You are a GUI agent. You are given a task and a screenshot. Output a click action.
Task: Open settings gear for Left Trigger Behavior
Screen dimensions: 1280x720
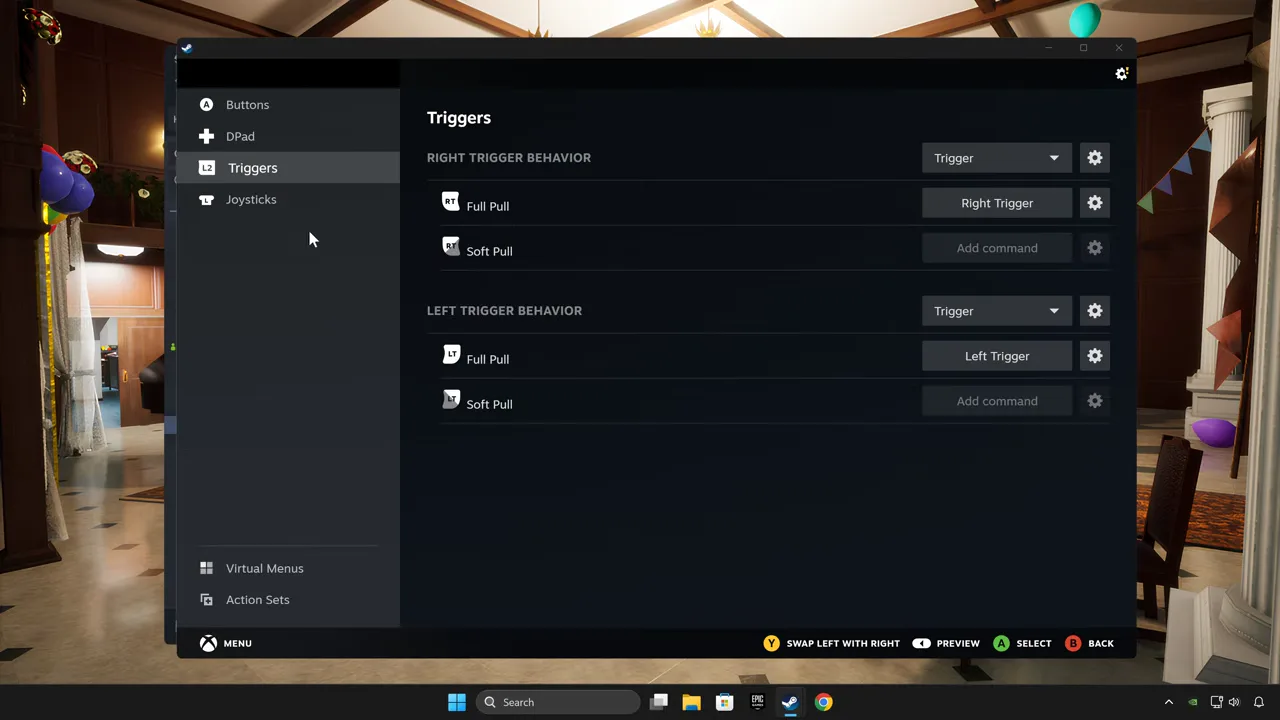coord(1095,311)
